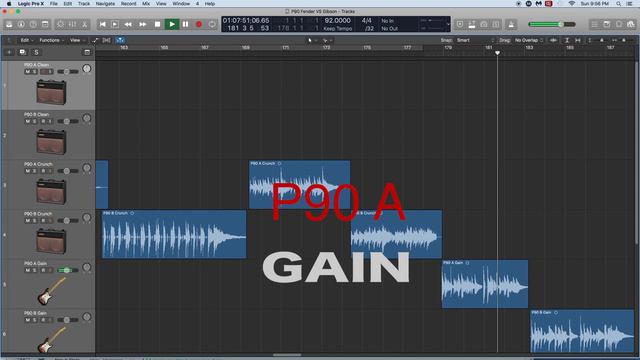Select the P90 A Crunch audio region
Image resolution: width=640 pixels, height=360 pixels.
[299, 184]
